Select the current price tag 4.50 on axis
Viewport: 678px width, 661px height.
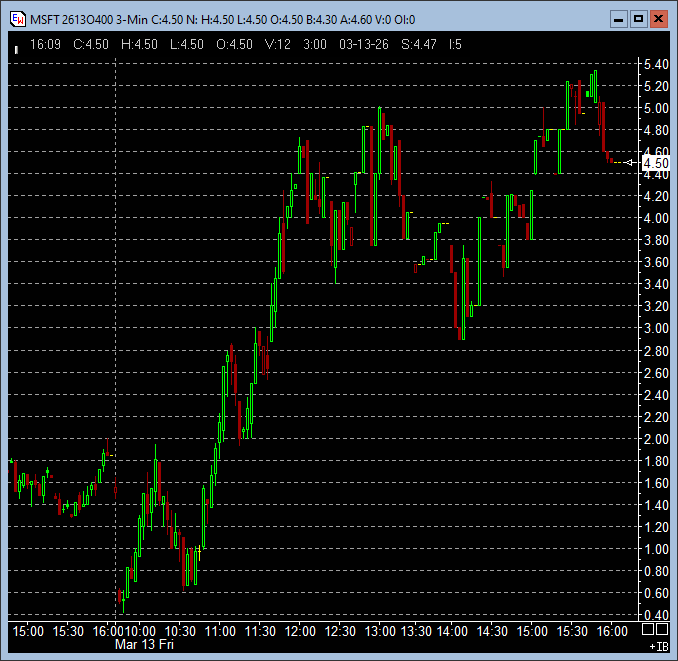tap(656, 163)
